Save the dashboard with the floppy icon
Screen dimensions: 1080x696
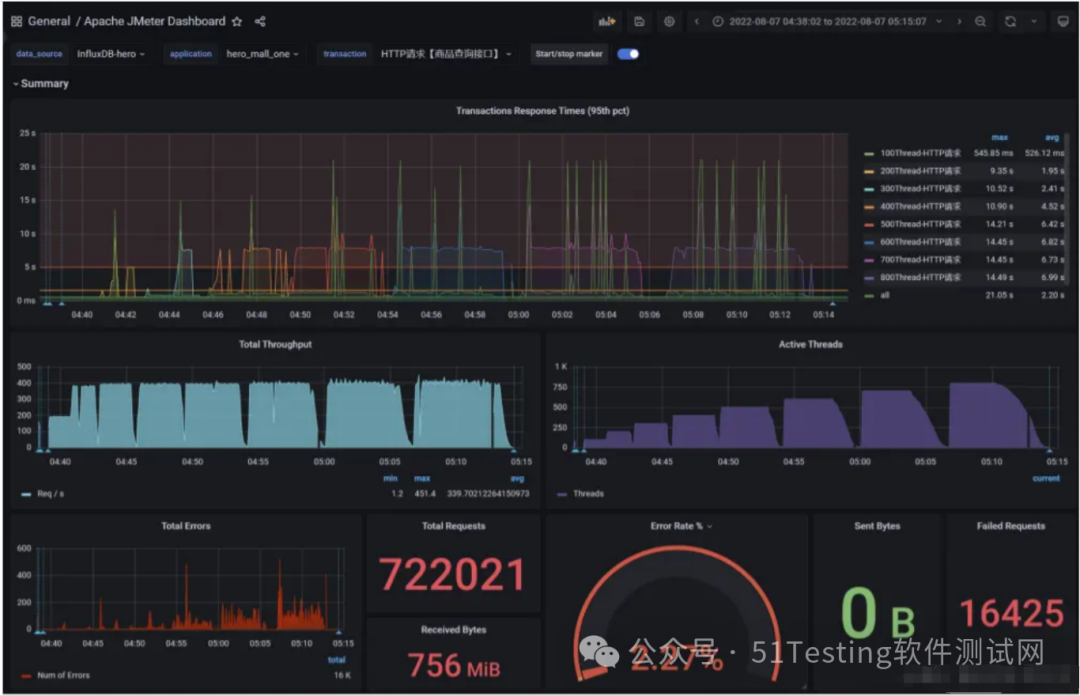pos(639,21)
